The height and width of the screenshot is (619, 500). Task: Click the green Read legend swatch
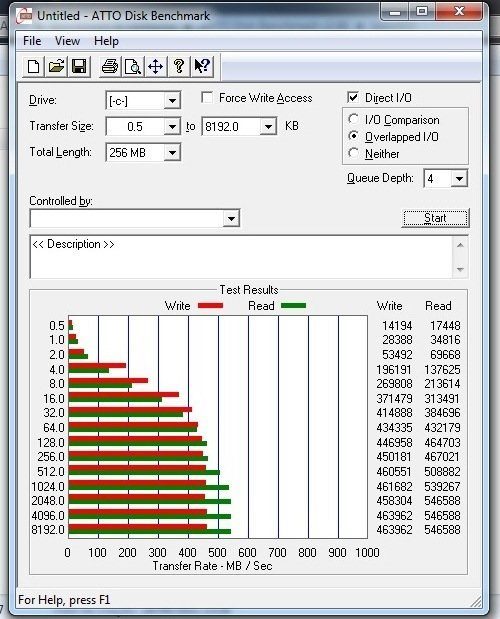click(x=293, y=306)
